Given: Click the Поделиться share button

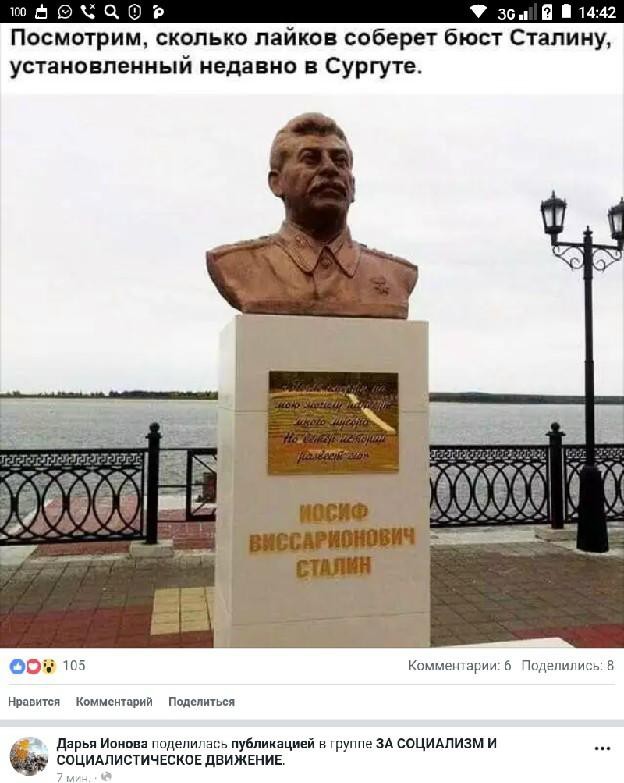Looking at the screenshot, I should (x=202, y=702).
